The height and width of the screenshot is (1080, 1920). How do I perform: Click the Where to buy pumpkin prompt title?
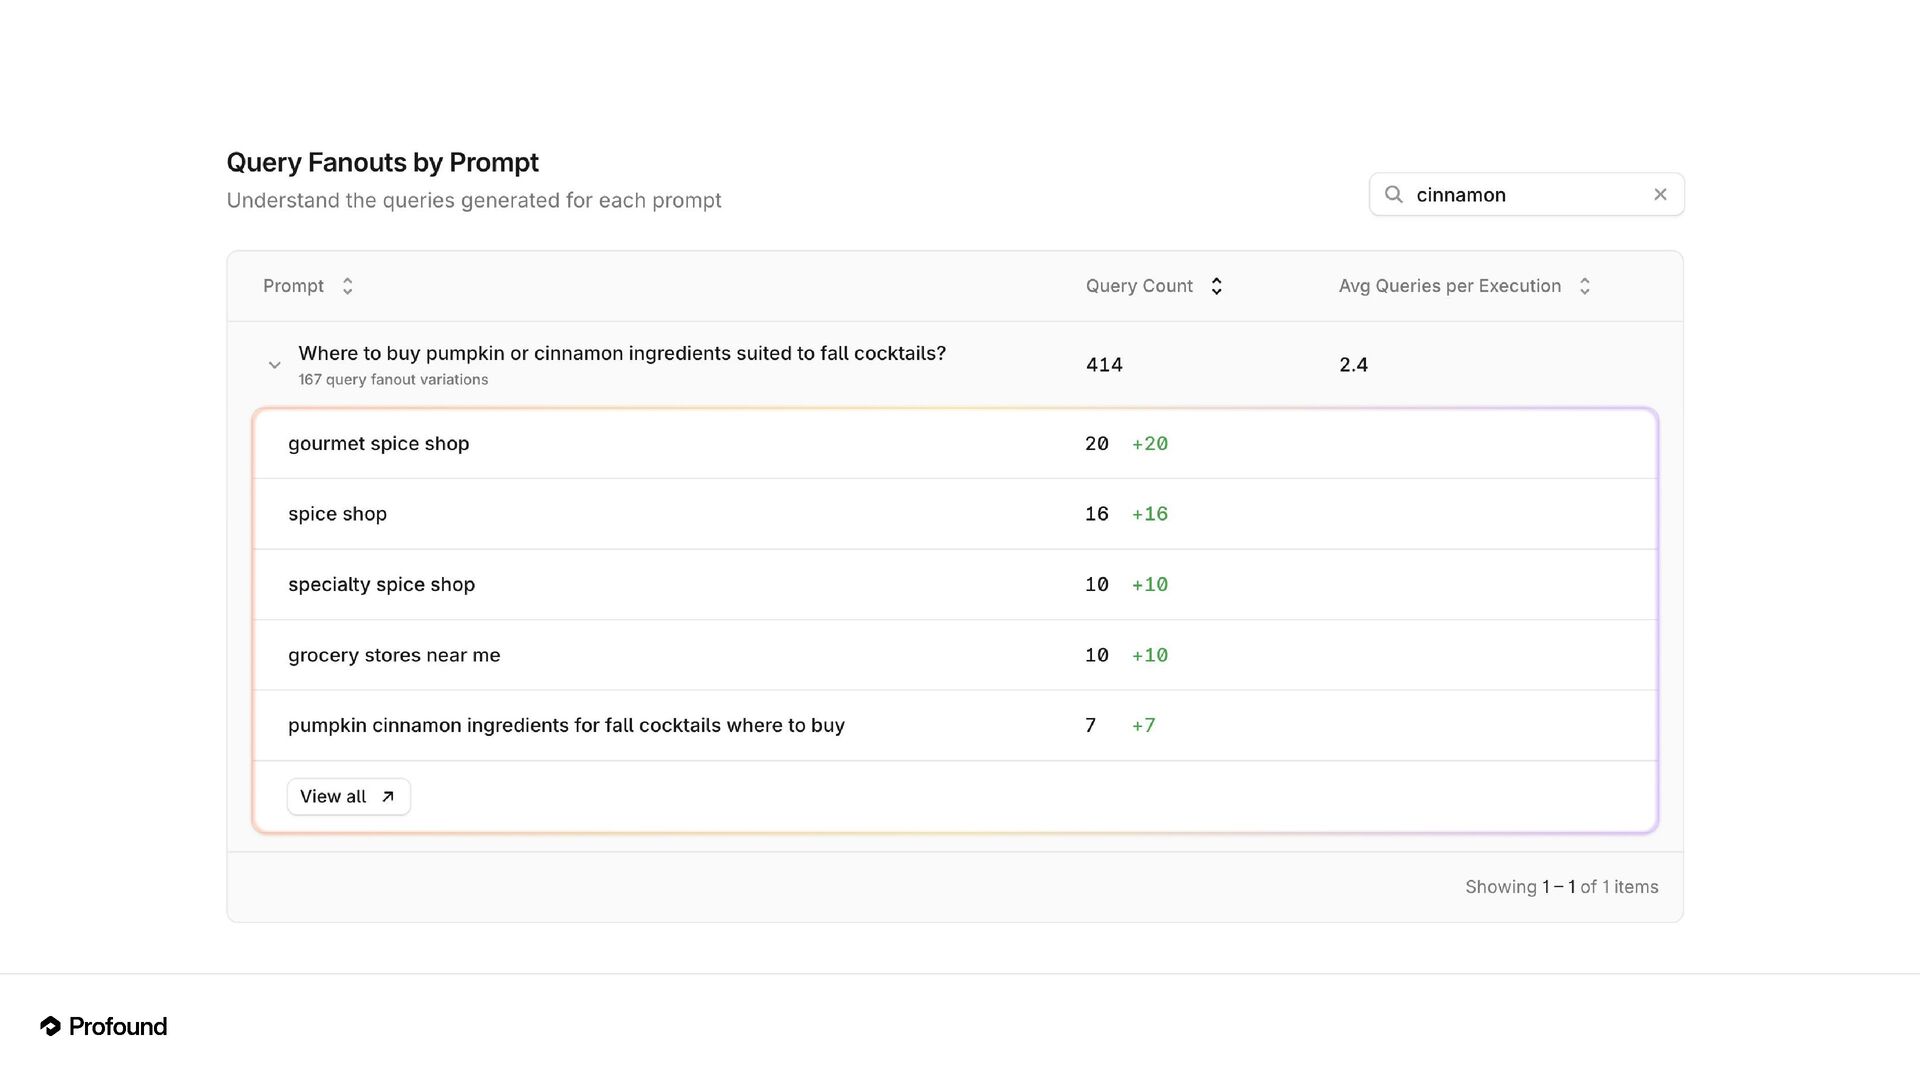click(x=621, y=353)
